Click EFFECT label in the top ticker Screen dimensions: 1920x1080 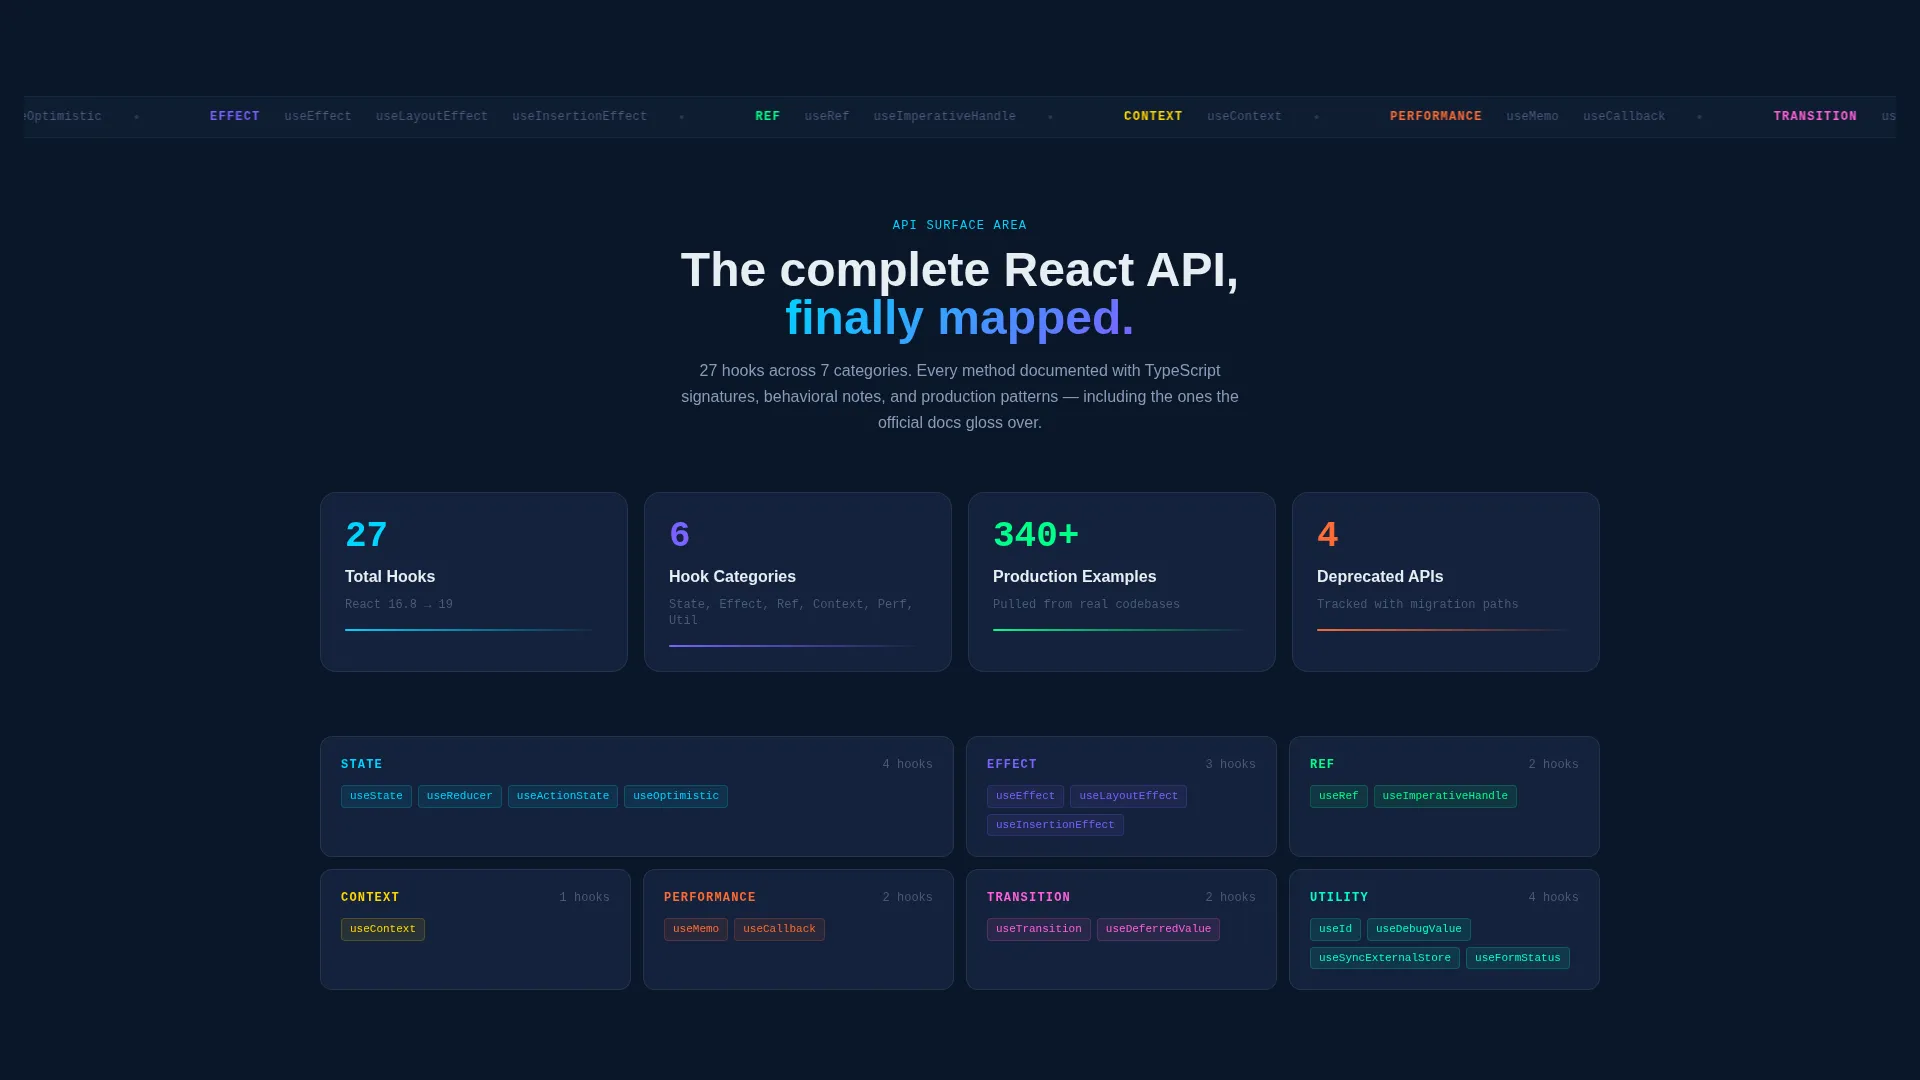tap(235, 116)
